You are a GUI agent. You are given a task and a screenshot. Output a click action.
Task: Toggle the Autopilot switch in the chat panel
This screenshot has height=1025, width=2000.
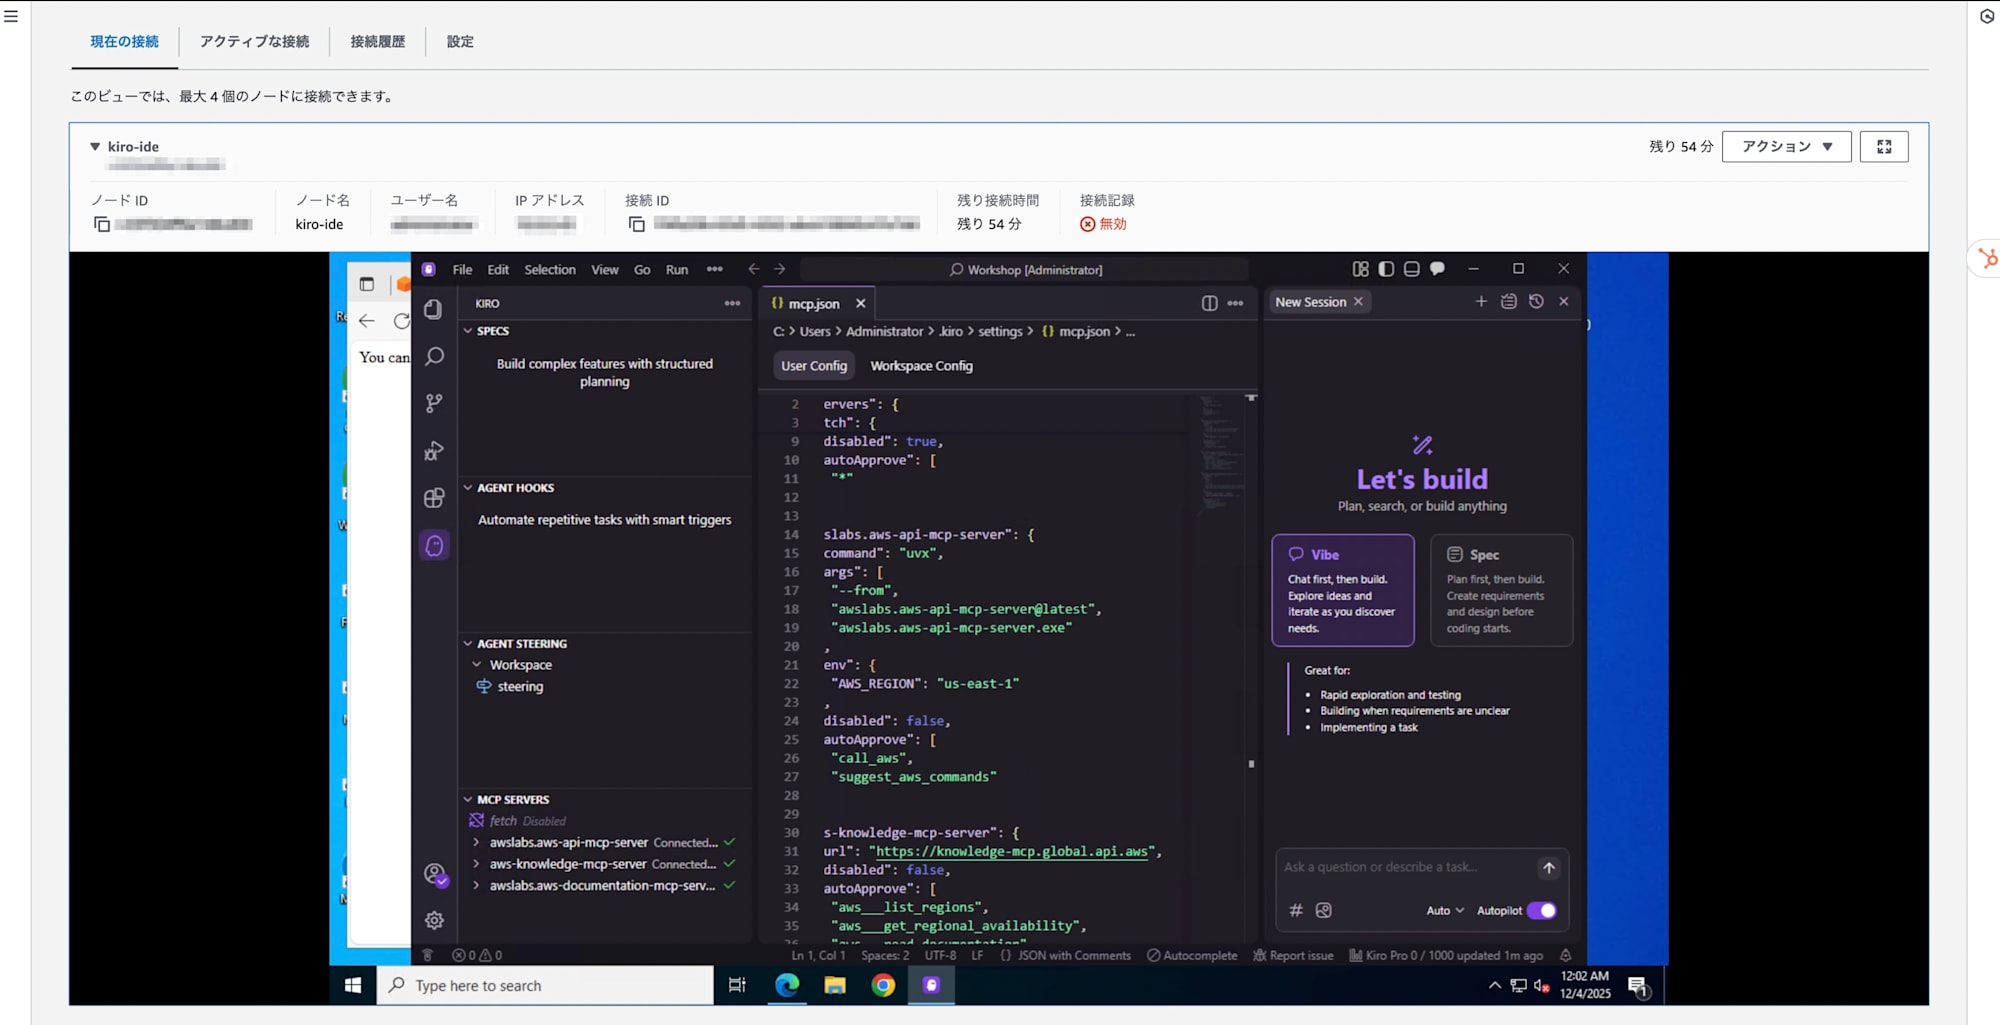(1541, 910)
